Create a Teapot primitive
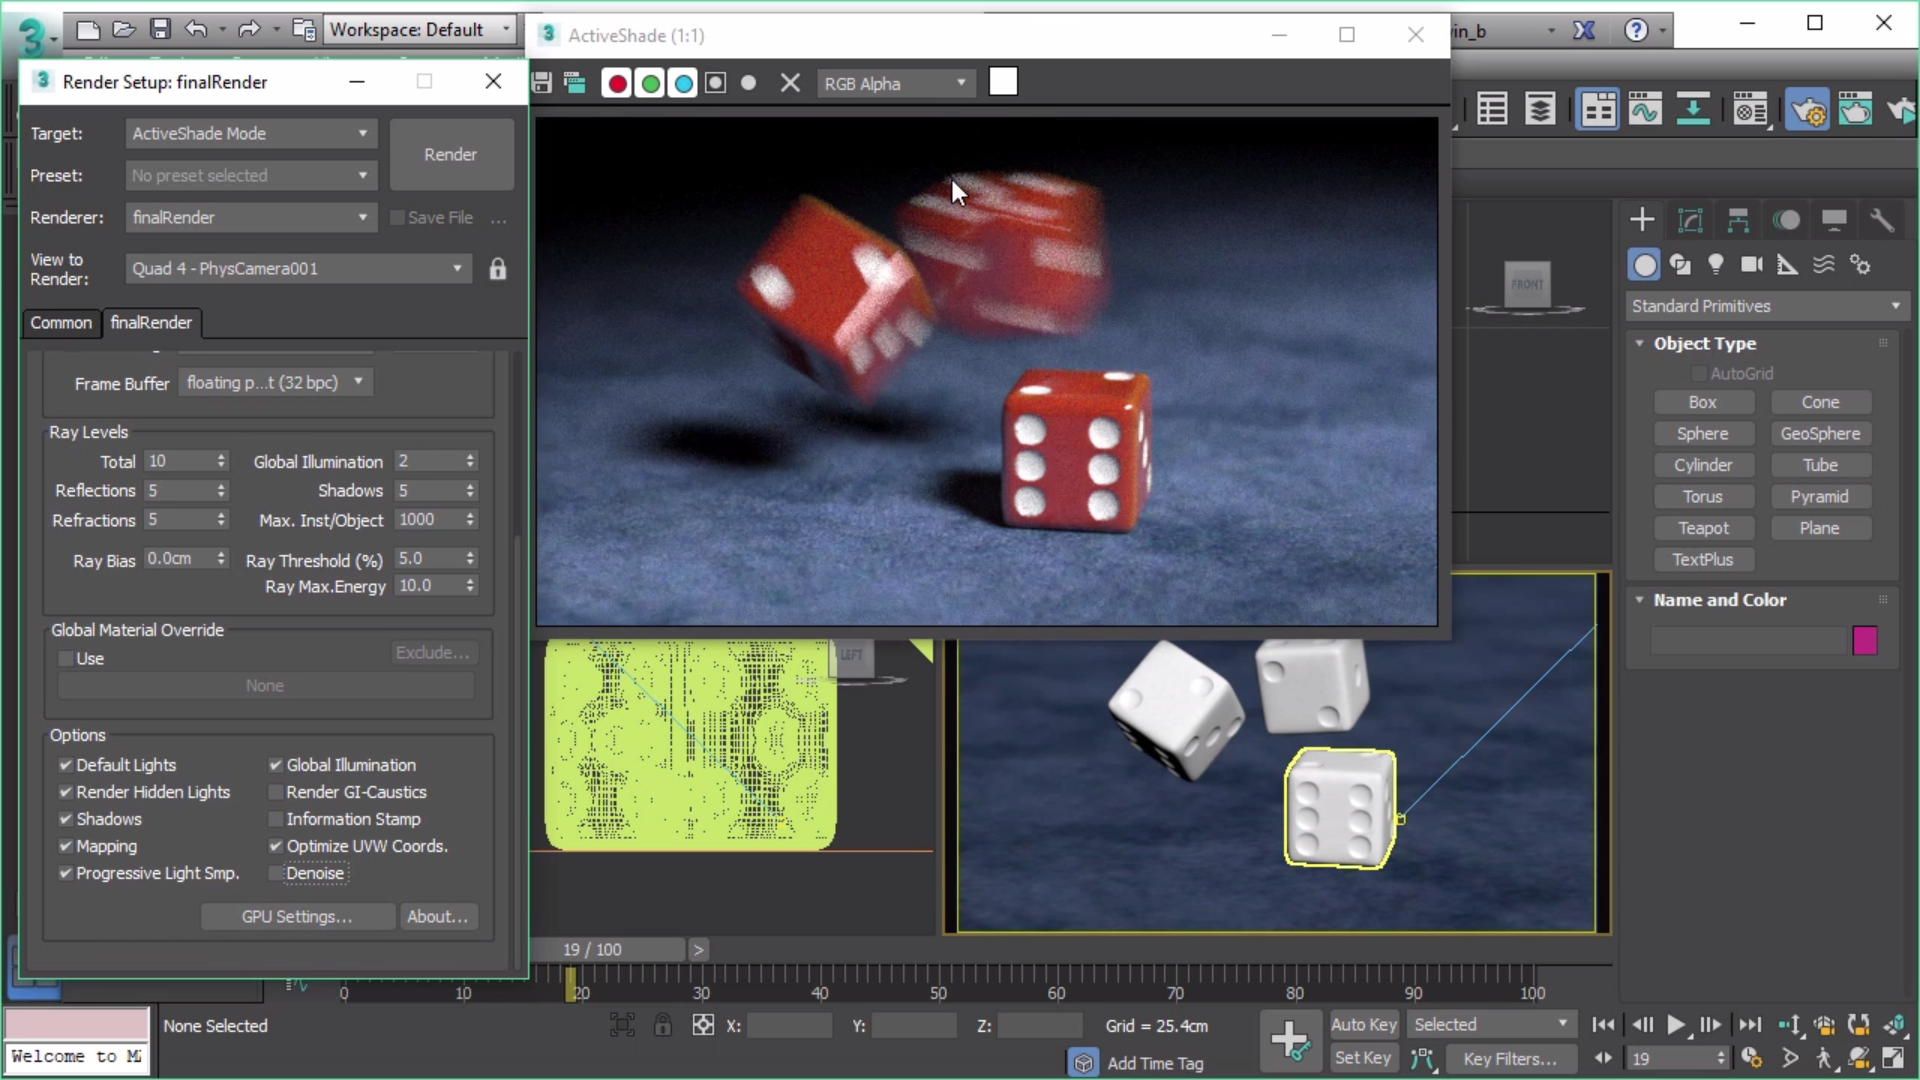 pos(1703,528)
